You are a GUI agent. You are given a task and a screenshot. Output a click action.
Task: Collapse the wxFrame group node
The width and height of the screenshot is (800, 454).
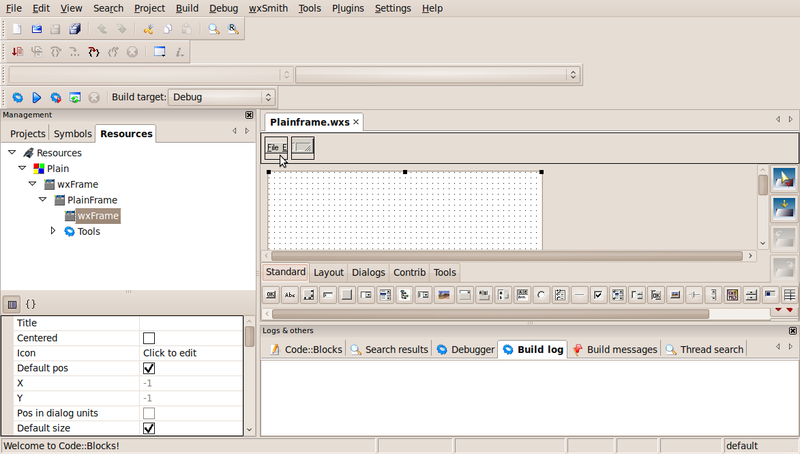[x=33, y=184]
